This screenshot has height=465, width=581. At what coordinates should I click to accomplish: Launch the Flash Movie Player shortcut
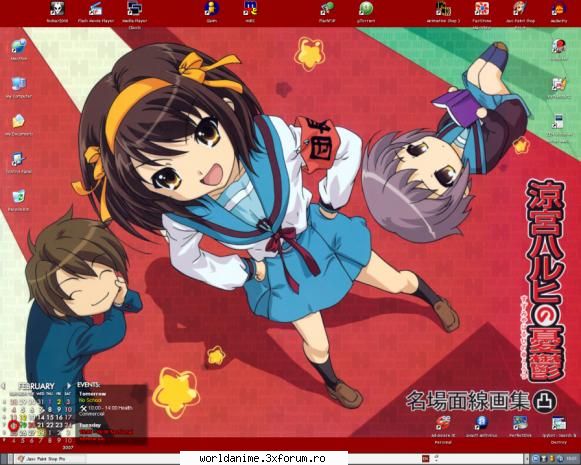[x=95, y=9]
